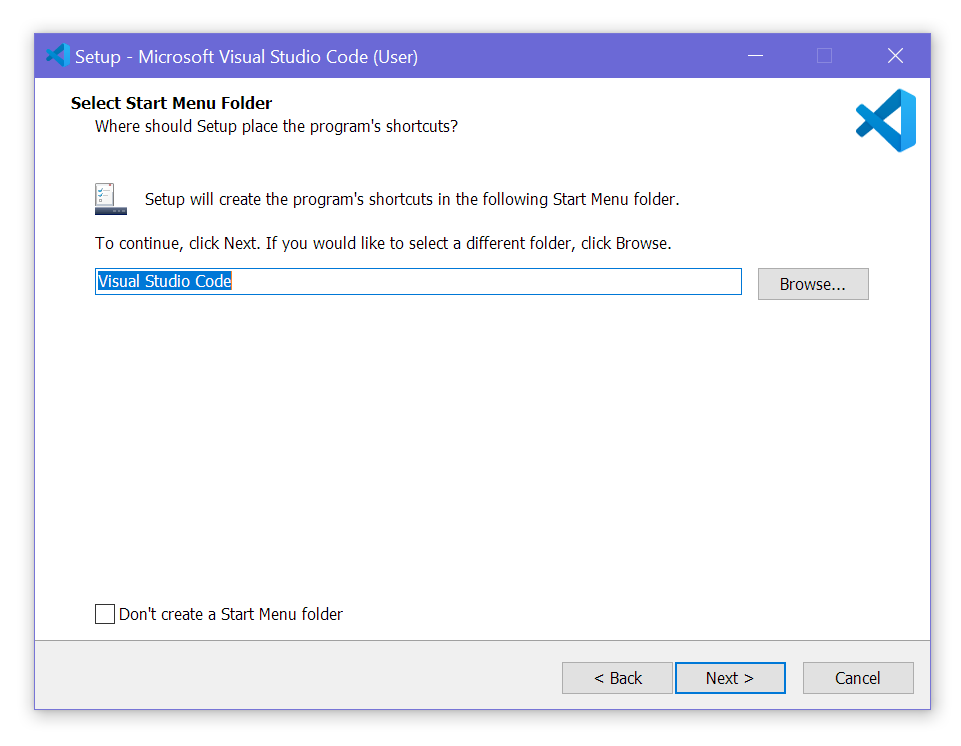Cancel the setup wizard
Viewport: 961px width, 746px height.
coord(858,678)
